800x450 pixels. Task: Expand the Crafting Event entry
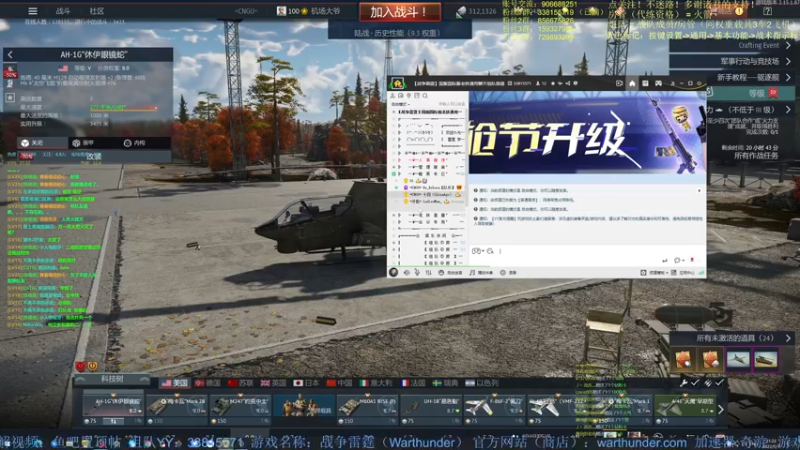click(x=733, y=45)
